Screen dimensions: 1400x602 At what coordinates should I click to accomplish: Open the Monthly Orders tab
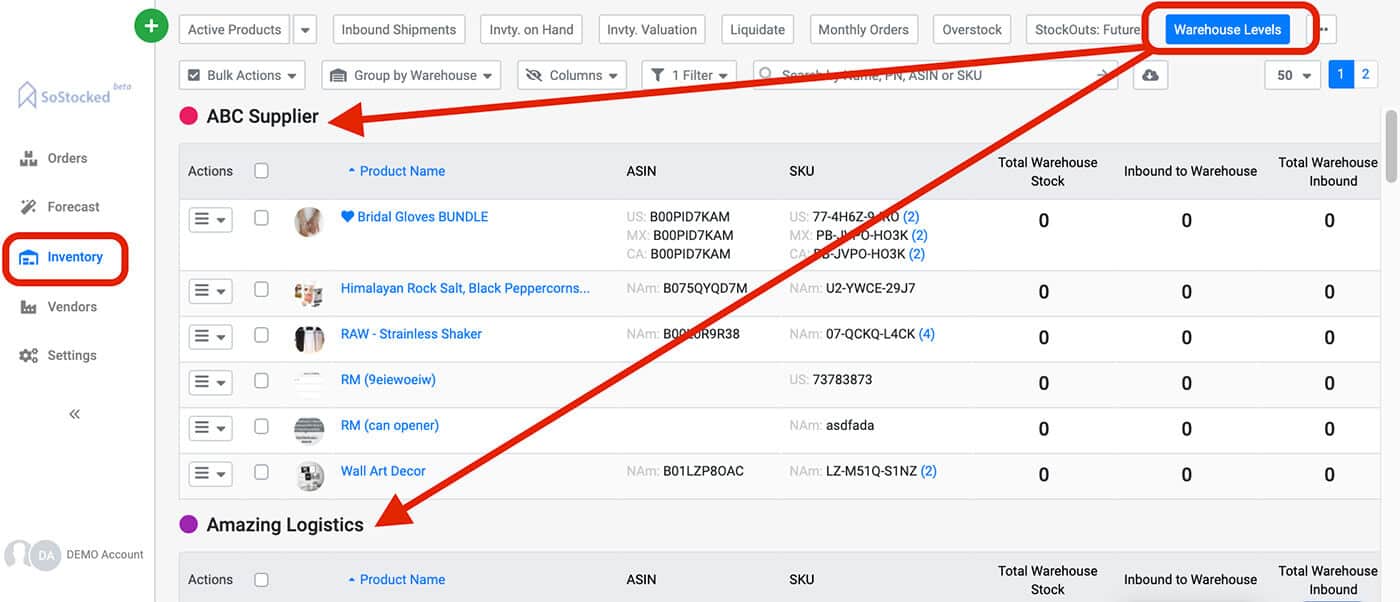point(863,29)
